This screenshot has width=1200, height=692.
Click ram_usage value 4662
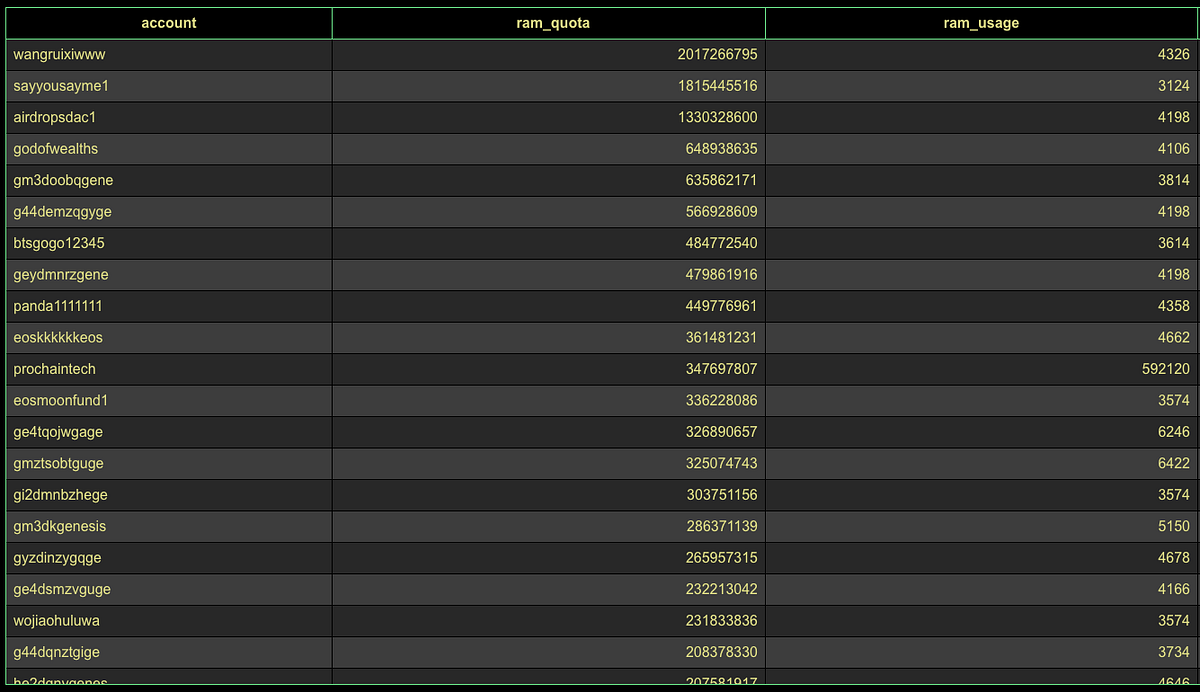click(x=1173, y=338)
